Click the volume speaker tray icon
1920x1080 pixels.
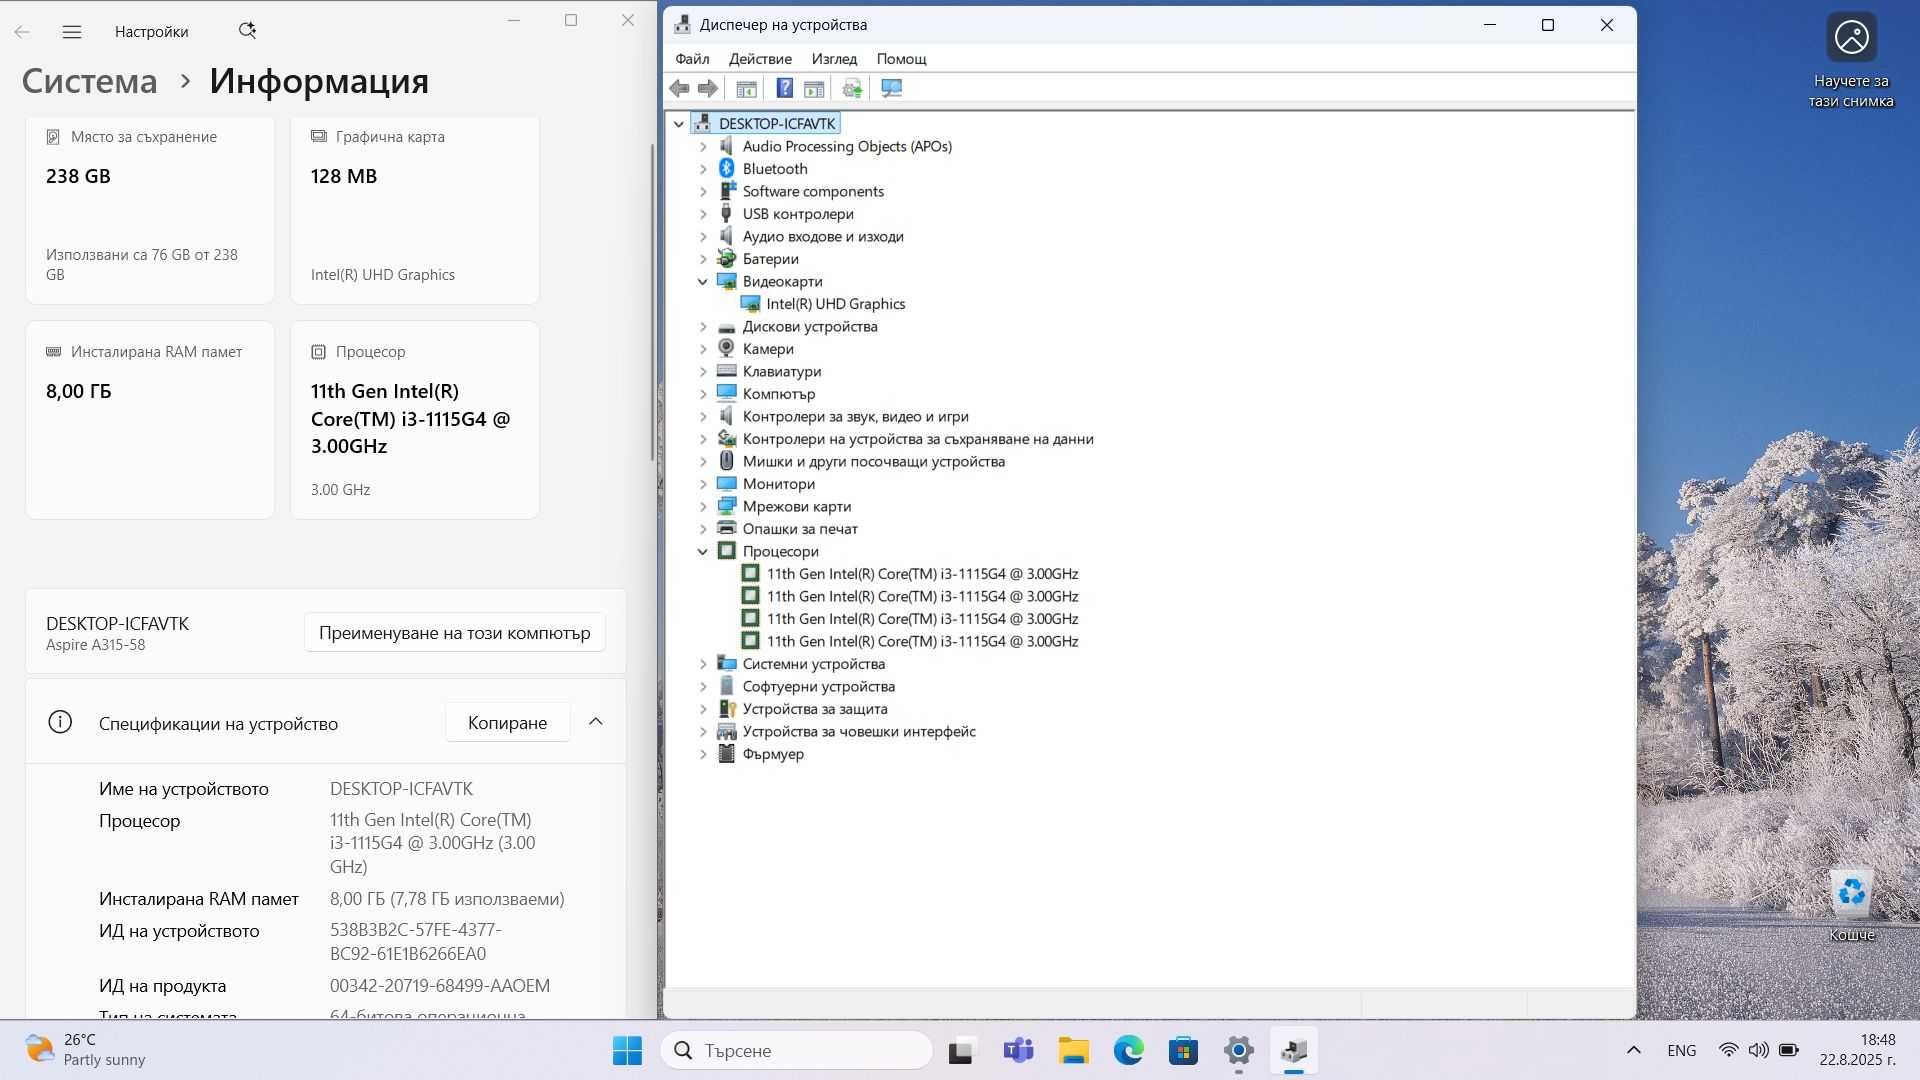pyautogui.click(x=1758, y=1050)
